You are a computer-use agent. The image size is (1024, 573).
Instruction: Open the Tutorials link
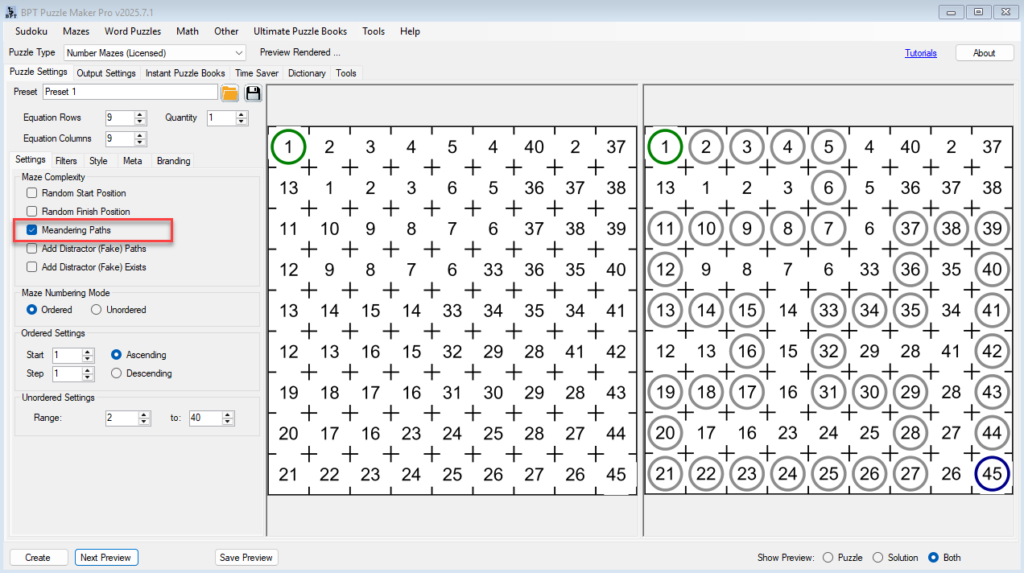[920, 53]
